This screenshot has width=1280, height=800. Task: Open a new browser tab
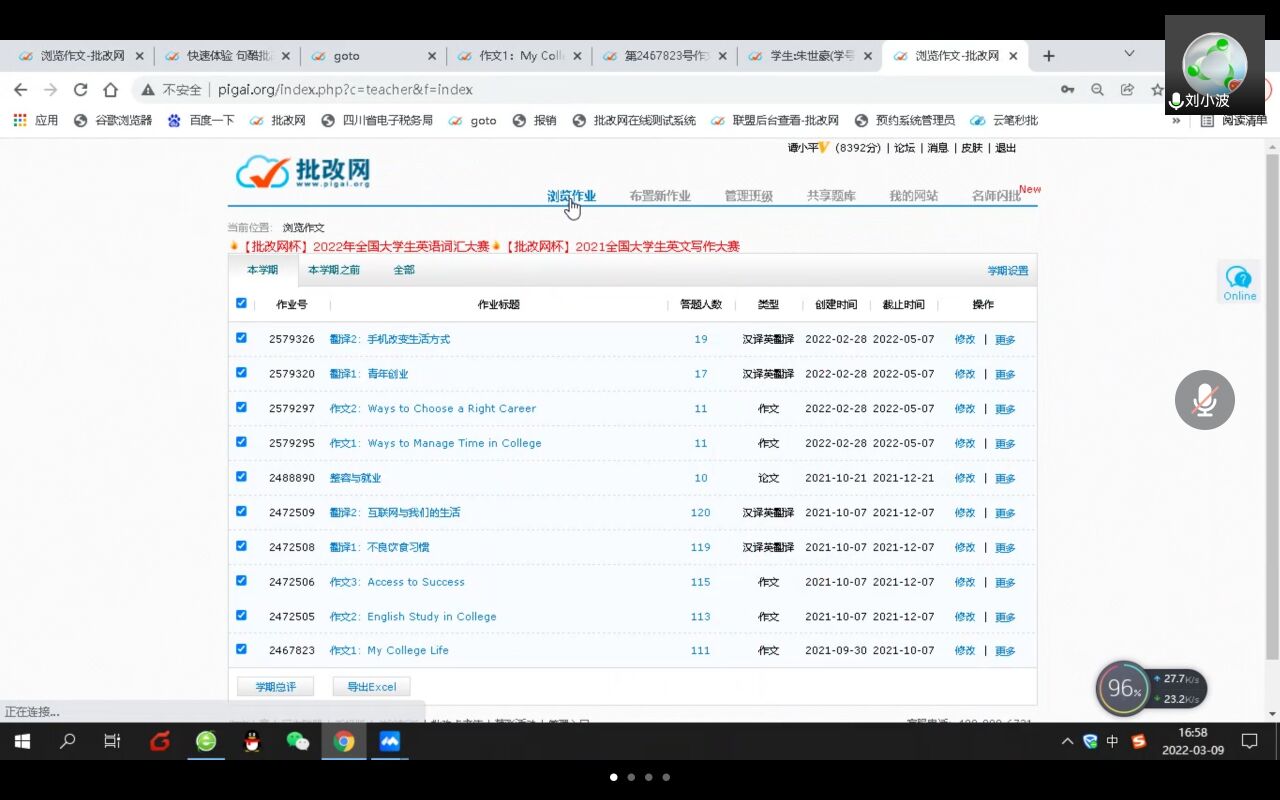[1048, 56]
